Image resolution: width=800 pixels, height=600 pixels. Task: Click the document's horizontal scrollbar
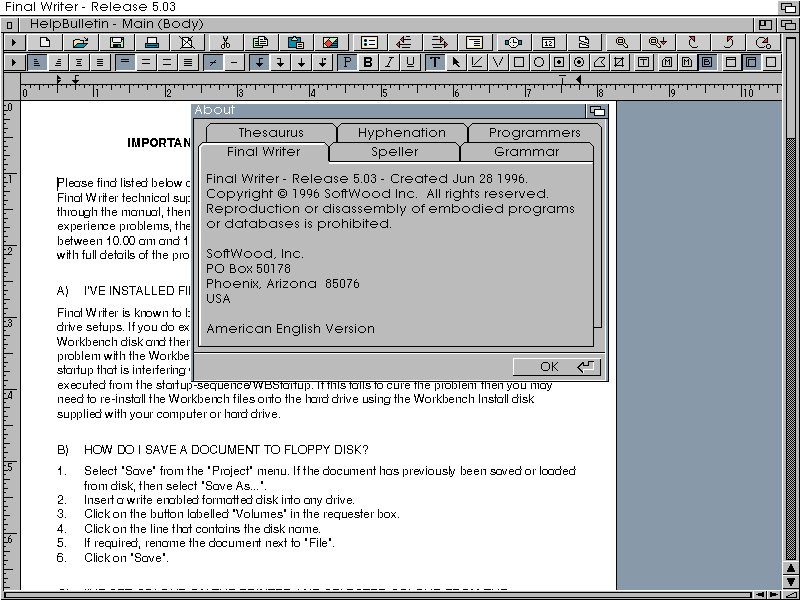click(x=378, y=594)
